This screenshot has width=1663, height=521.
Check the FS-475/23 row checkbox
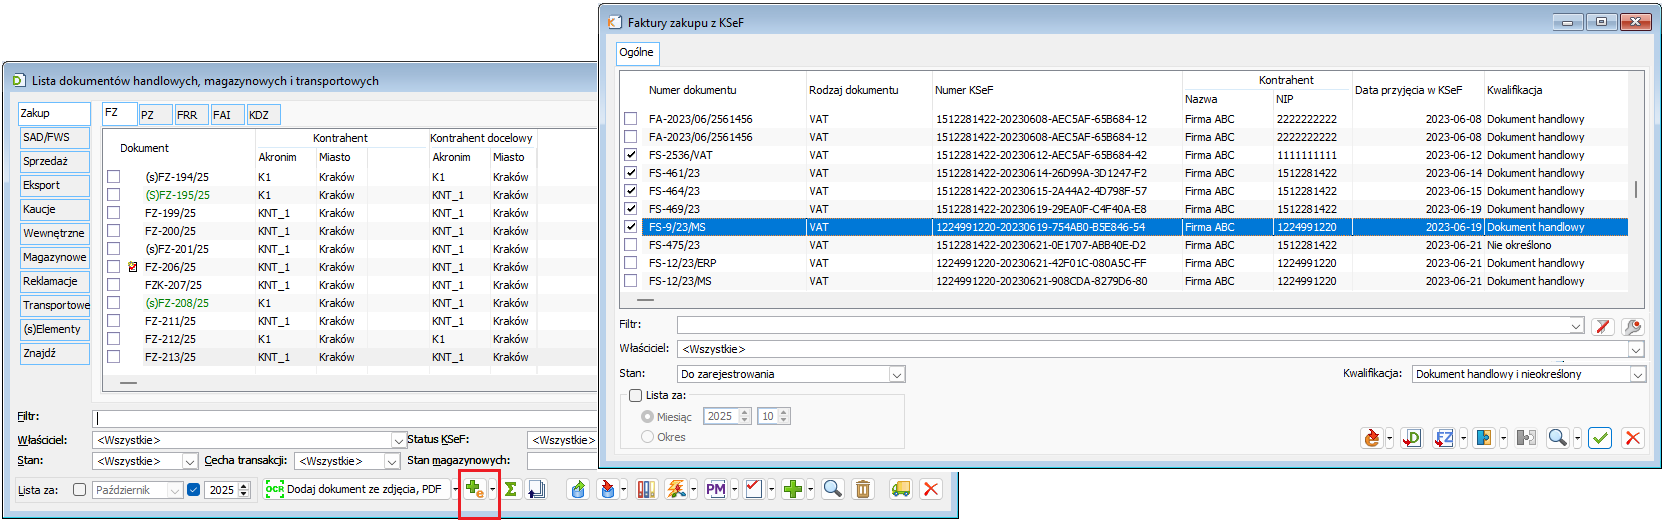(x=631, y=245)
